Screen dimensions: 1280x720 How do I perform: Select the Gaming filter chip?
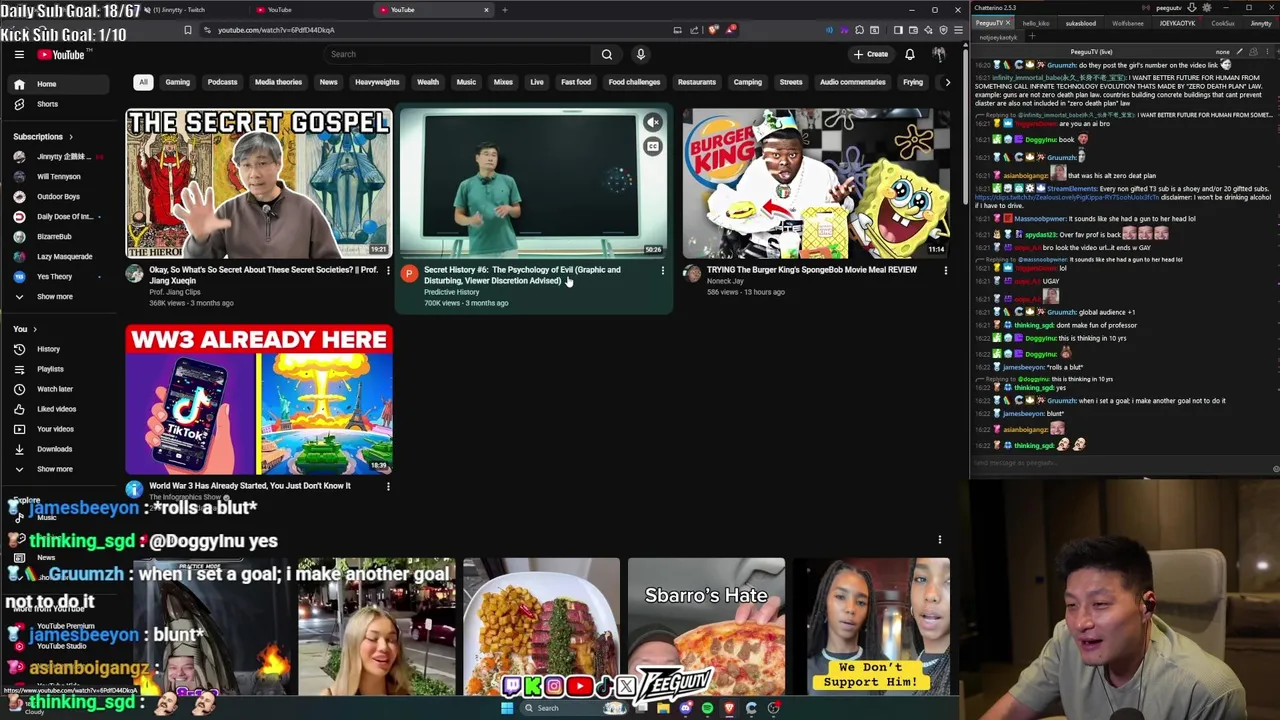177,82
